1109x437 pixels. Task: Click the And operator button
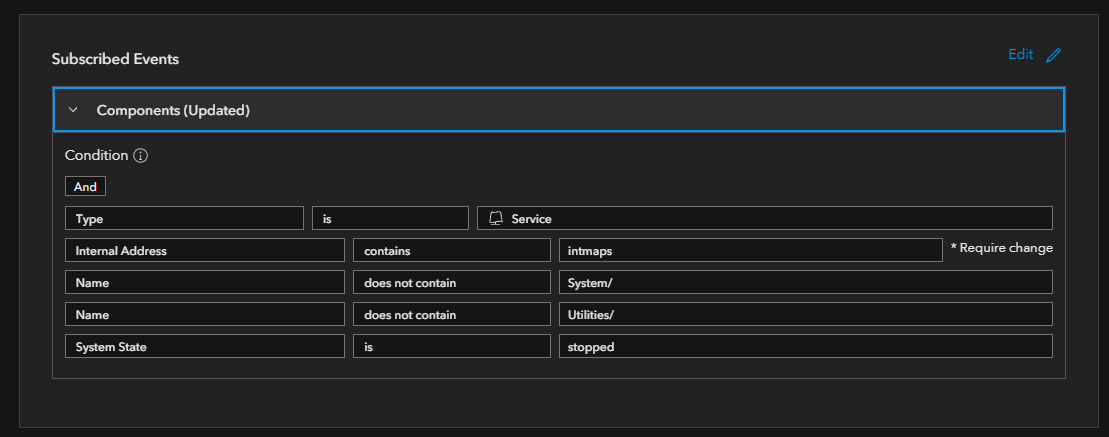85,187
